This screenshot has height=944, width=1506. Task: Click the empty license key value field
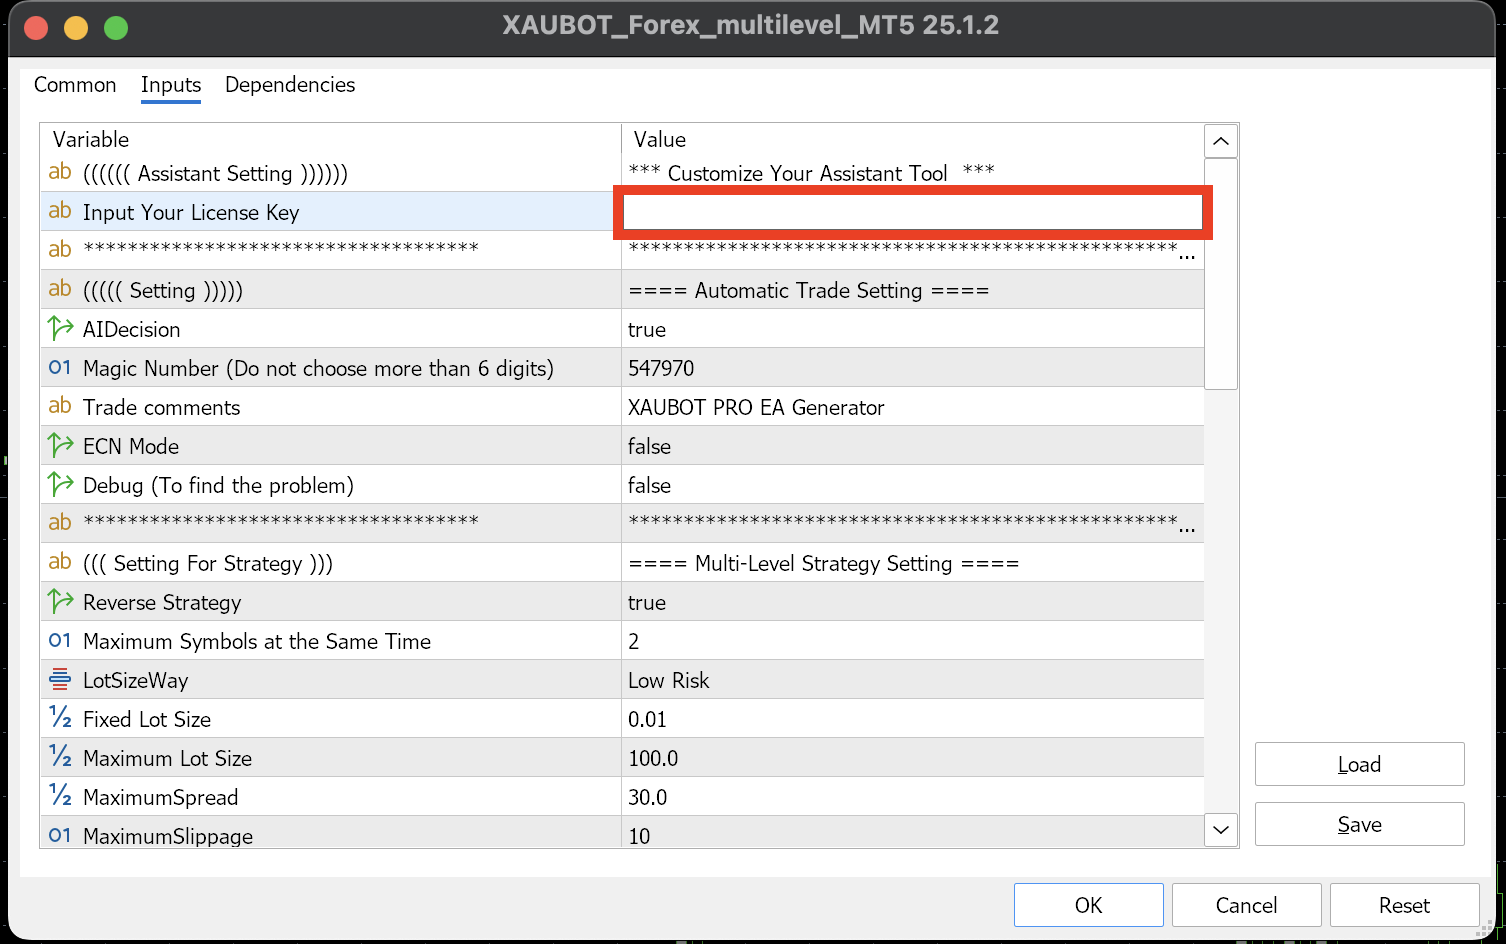click(x=912, y=212)
